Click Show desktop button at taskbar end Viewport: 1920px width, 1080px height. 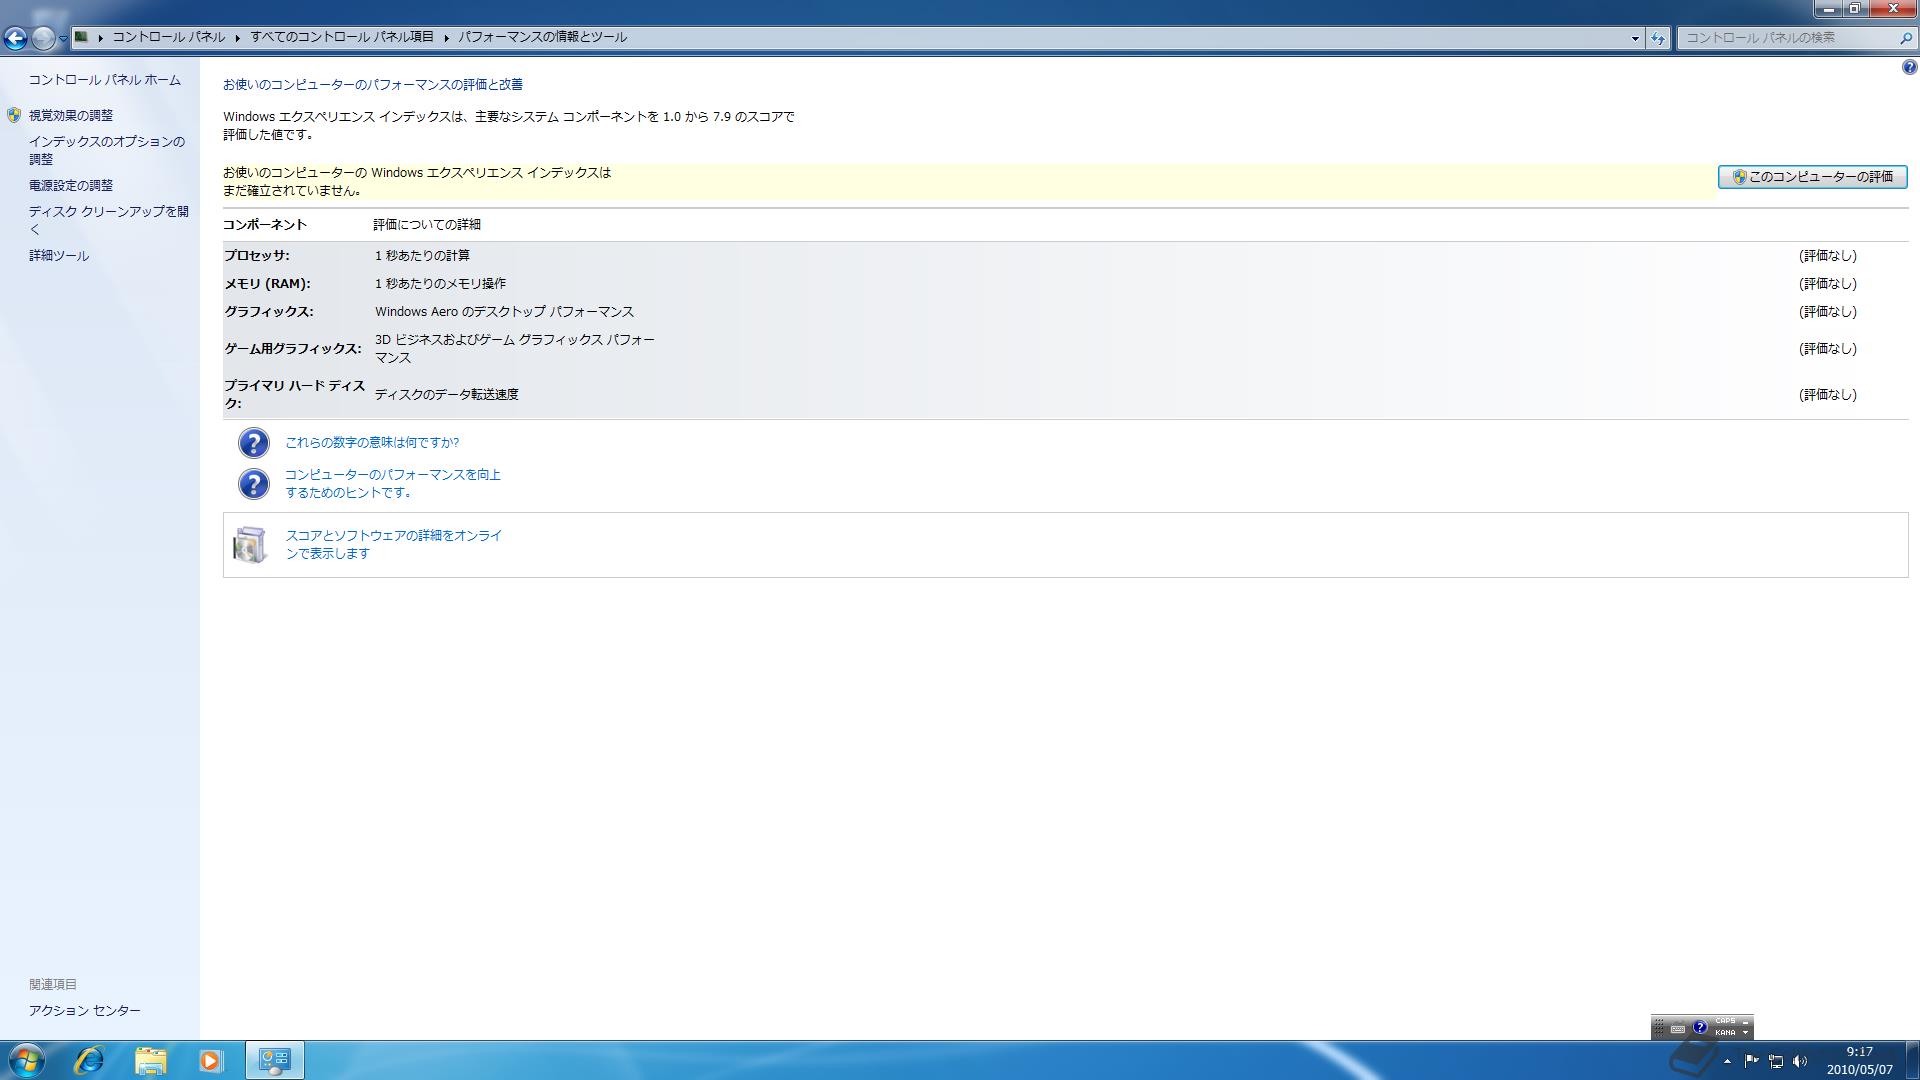(1912, 1060)
